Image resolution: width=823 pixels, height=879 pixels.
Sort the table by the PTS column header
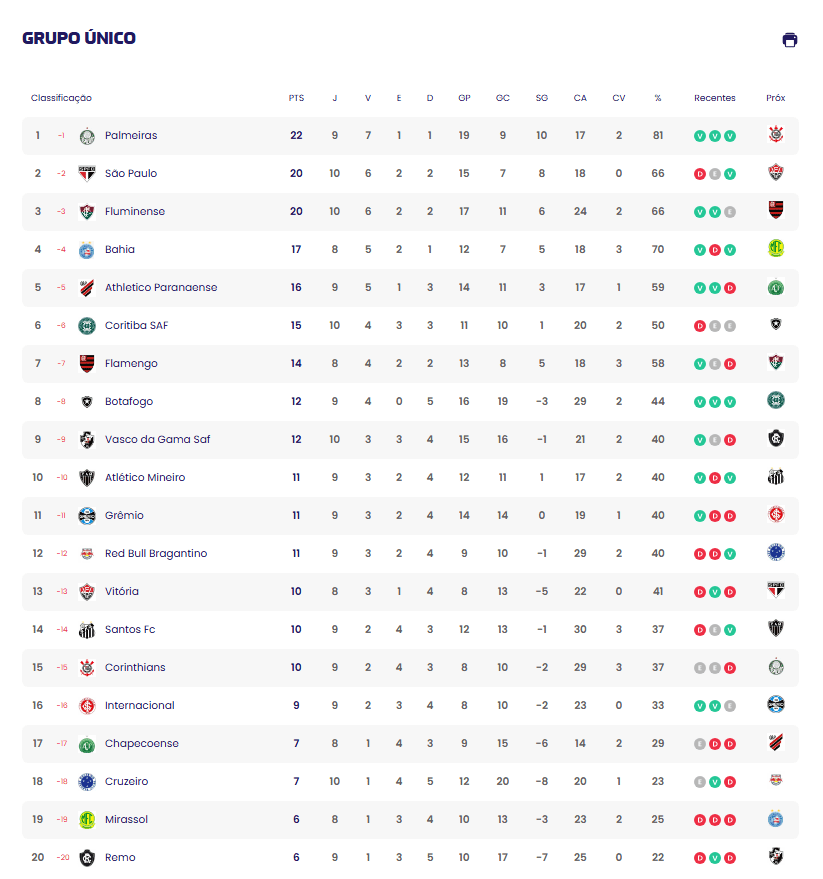coord(296,98)
